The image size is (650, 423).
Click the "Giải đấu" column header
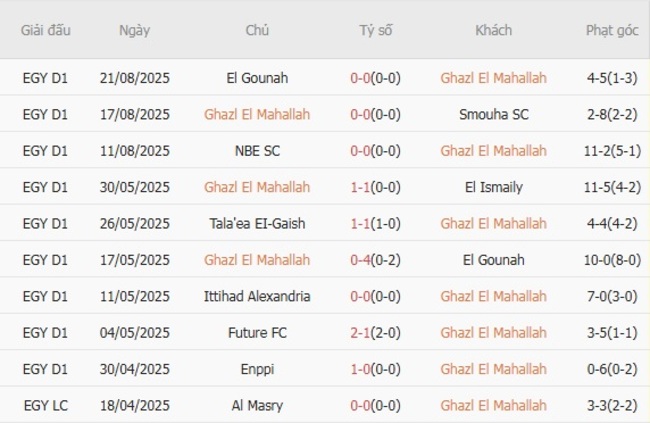point(46,30)
